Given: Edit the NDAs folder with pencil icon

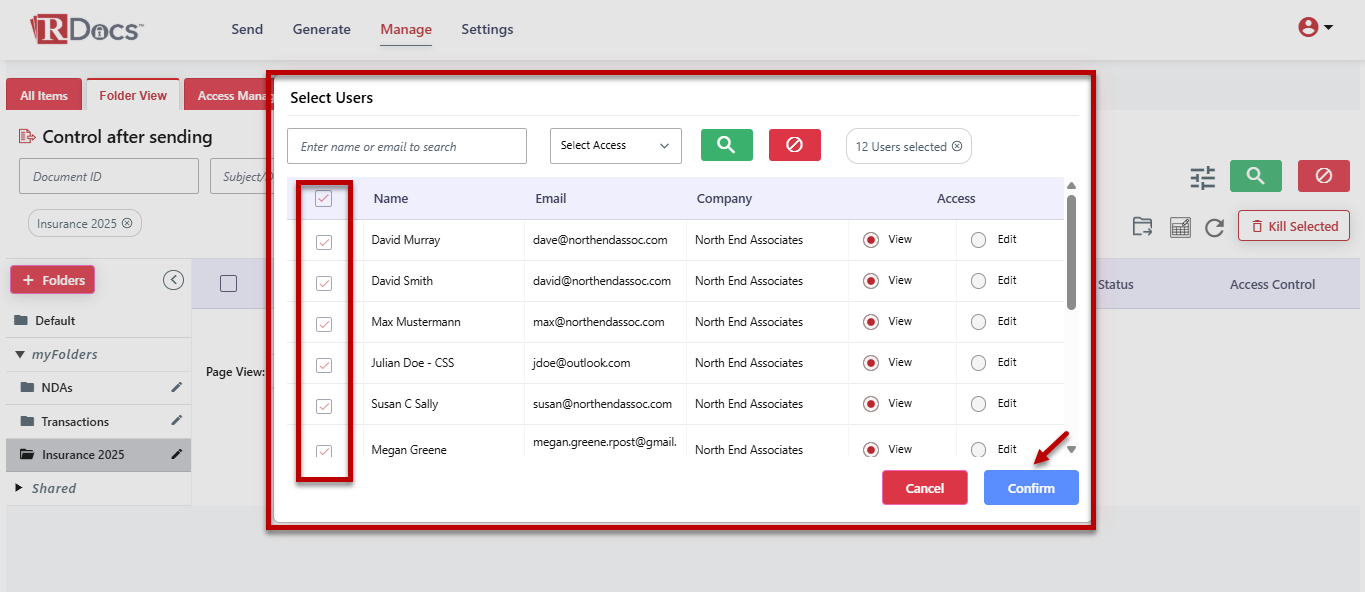Looking at the screenshot, I should [x=177, y=387].
